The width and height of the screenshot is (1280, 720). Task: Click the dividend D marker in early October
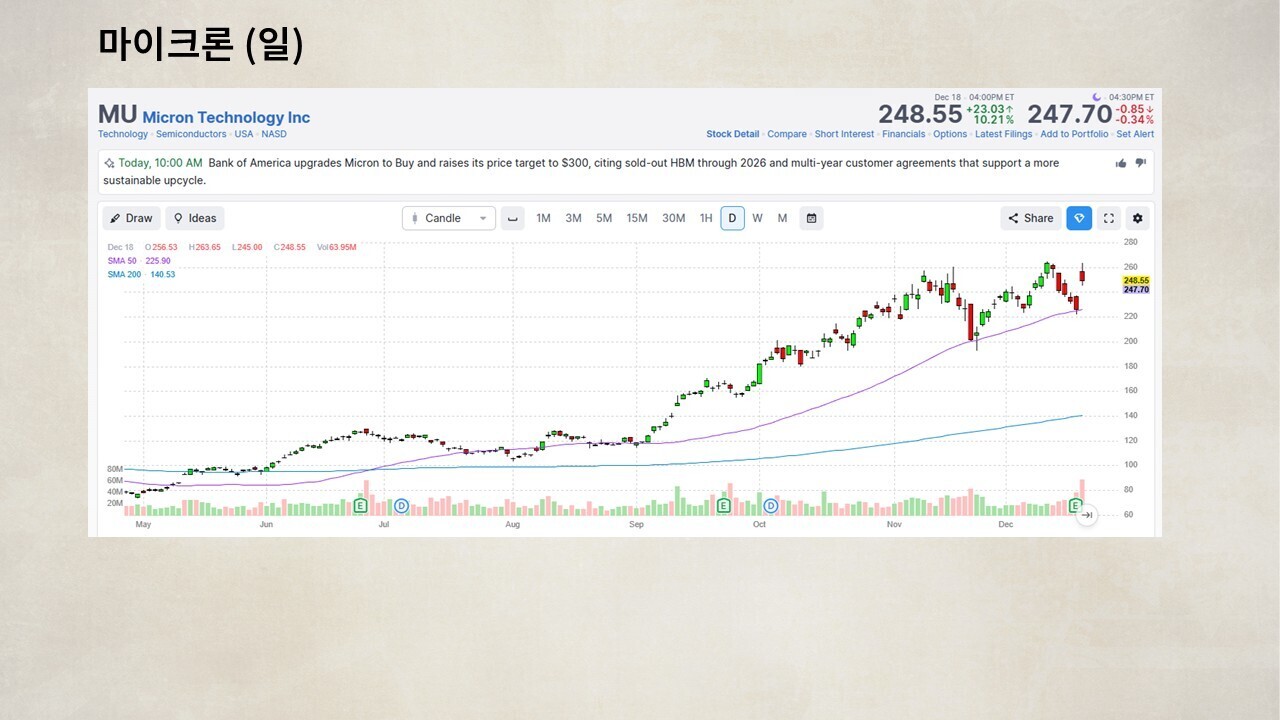pyautogui.click(x=771, y=506)
